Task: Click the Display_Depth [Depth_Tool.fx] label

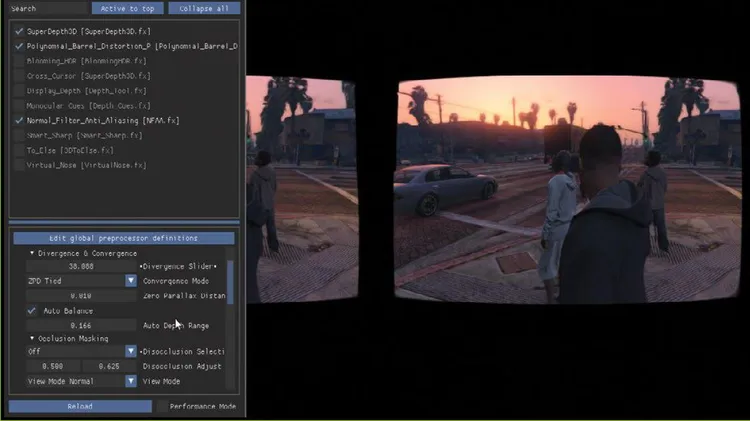Action: 87,90
